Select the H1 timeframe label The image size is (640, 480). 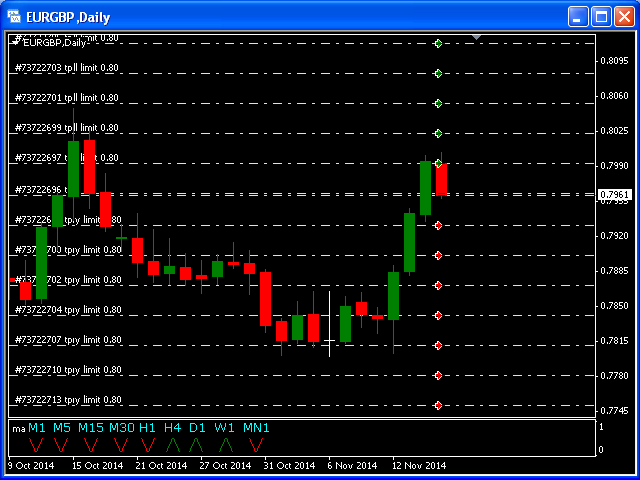click(x=148, y=428)
